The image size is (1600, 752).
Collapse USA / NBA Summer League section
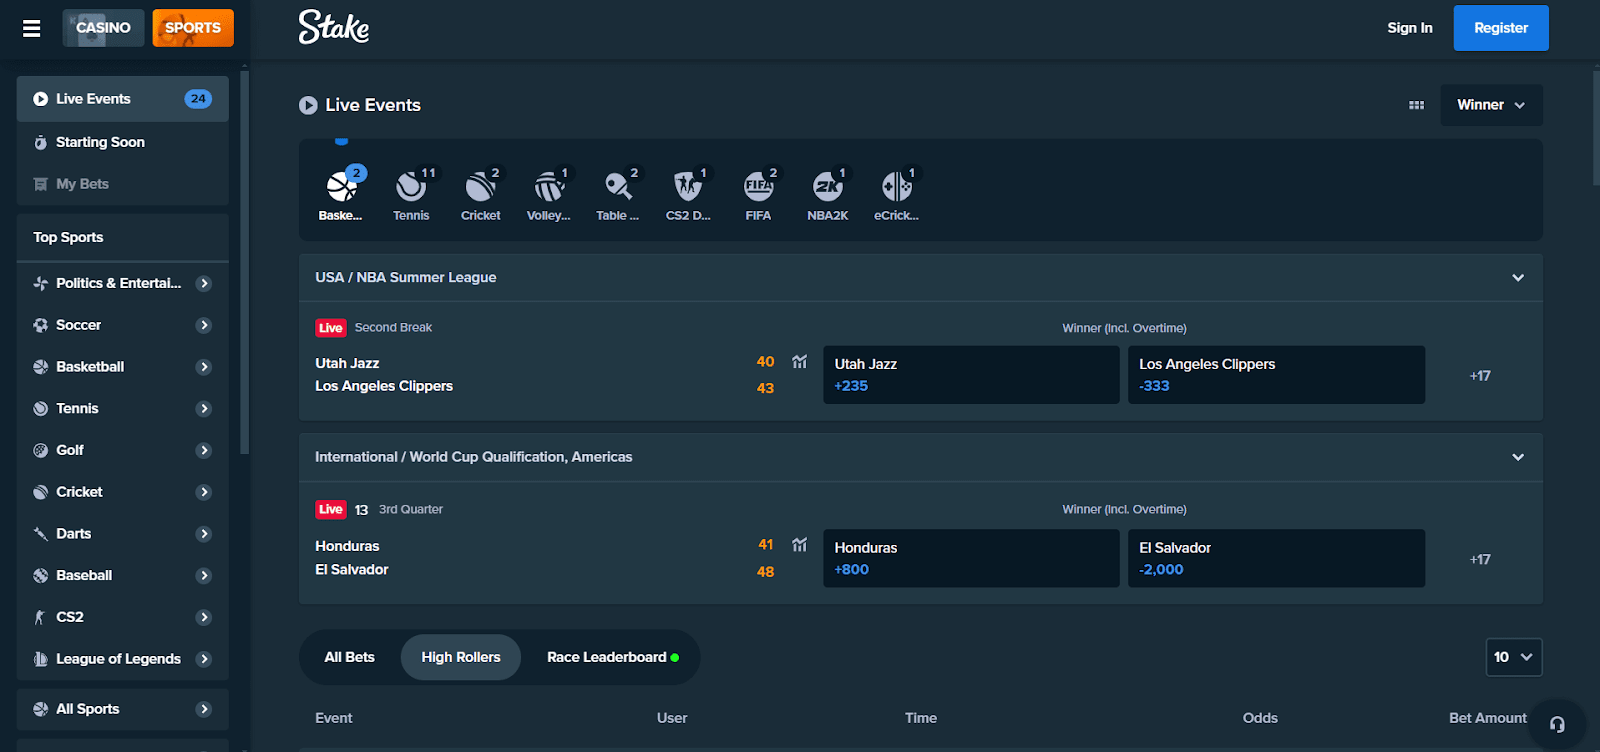tap(1518, 277)
